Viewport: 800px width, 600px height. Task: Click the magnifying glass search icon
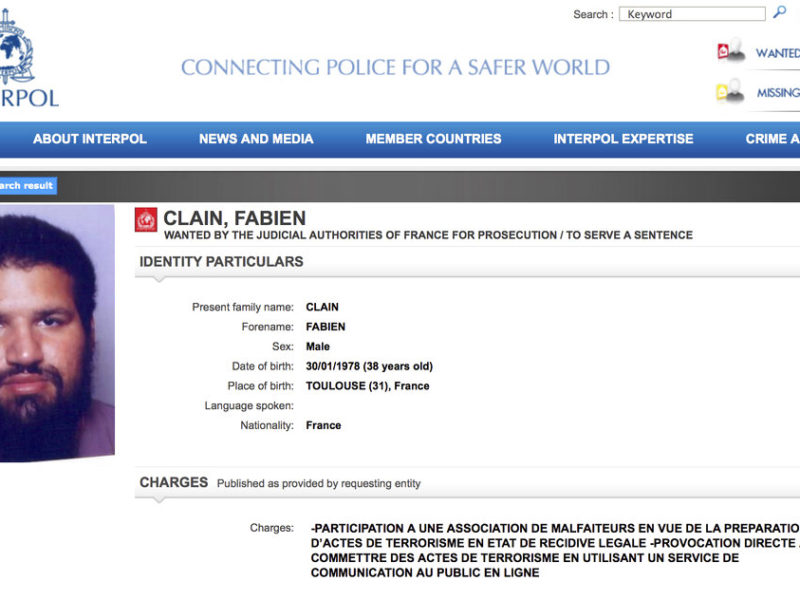coord(780,13)
